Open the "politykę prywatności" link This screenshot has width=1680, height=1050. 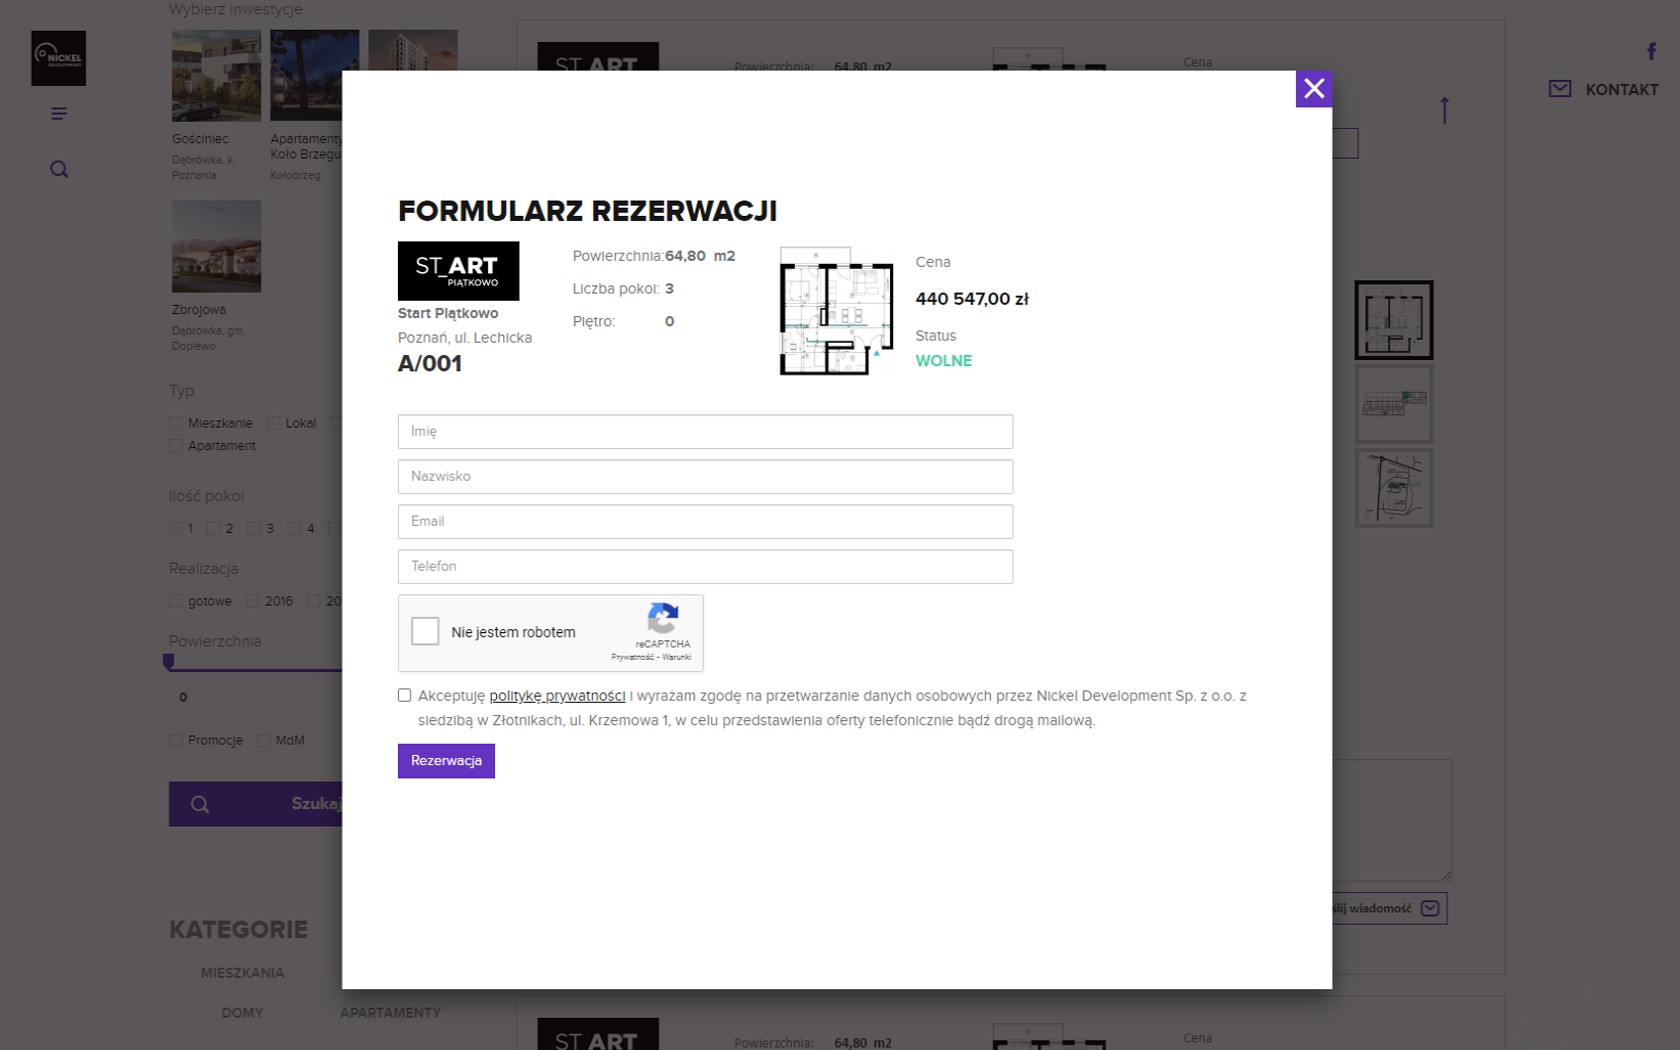tap(557, 696)
